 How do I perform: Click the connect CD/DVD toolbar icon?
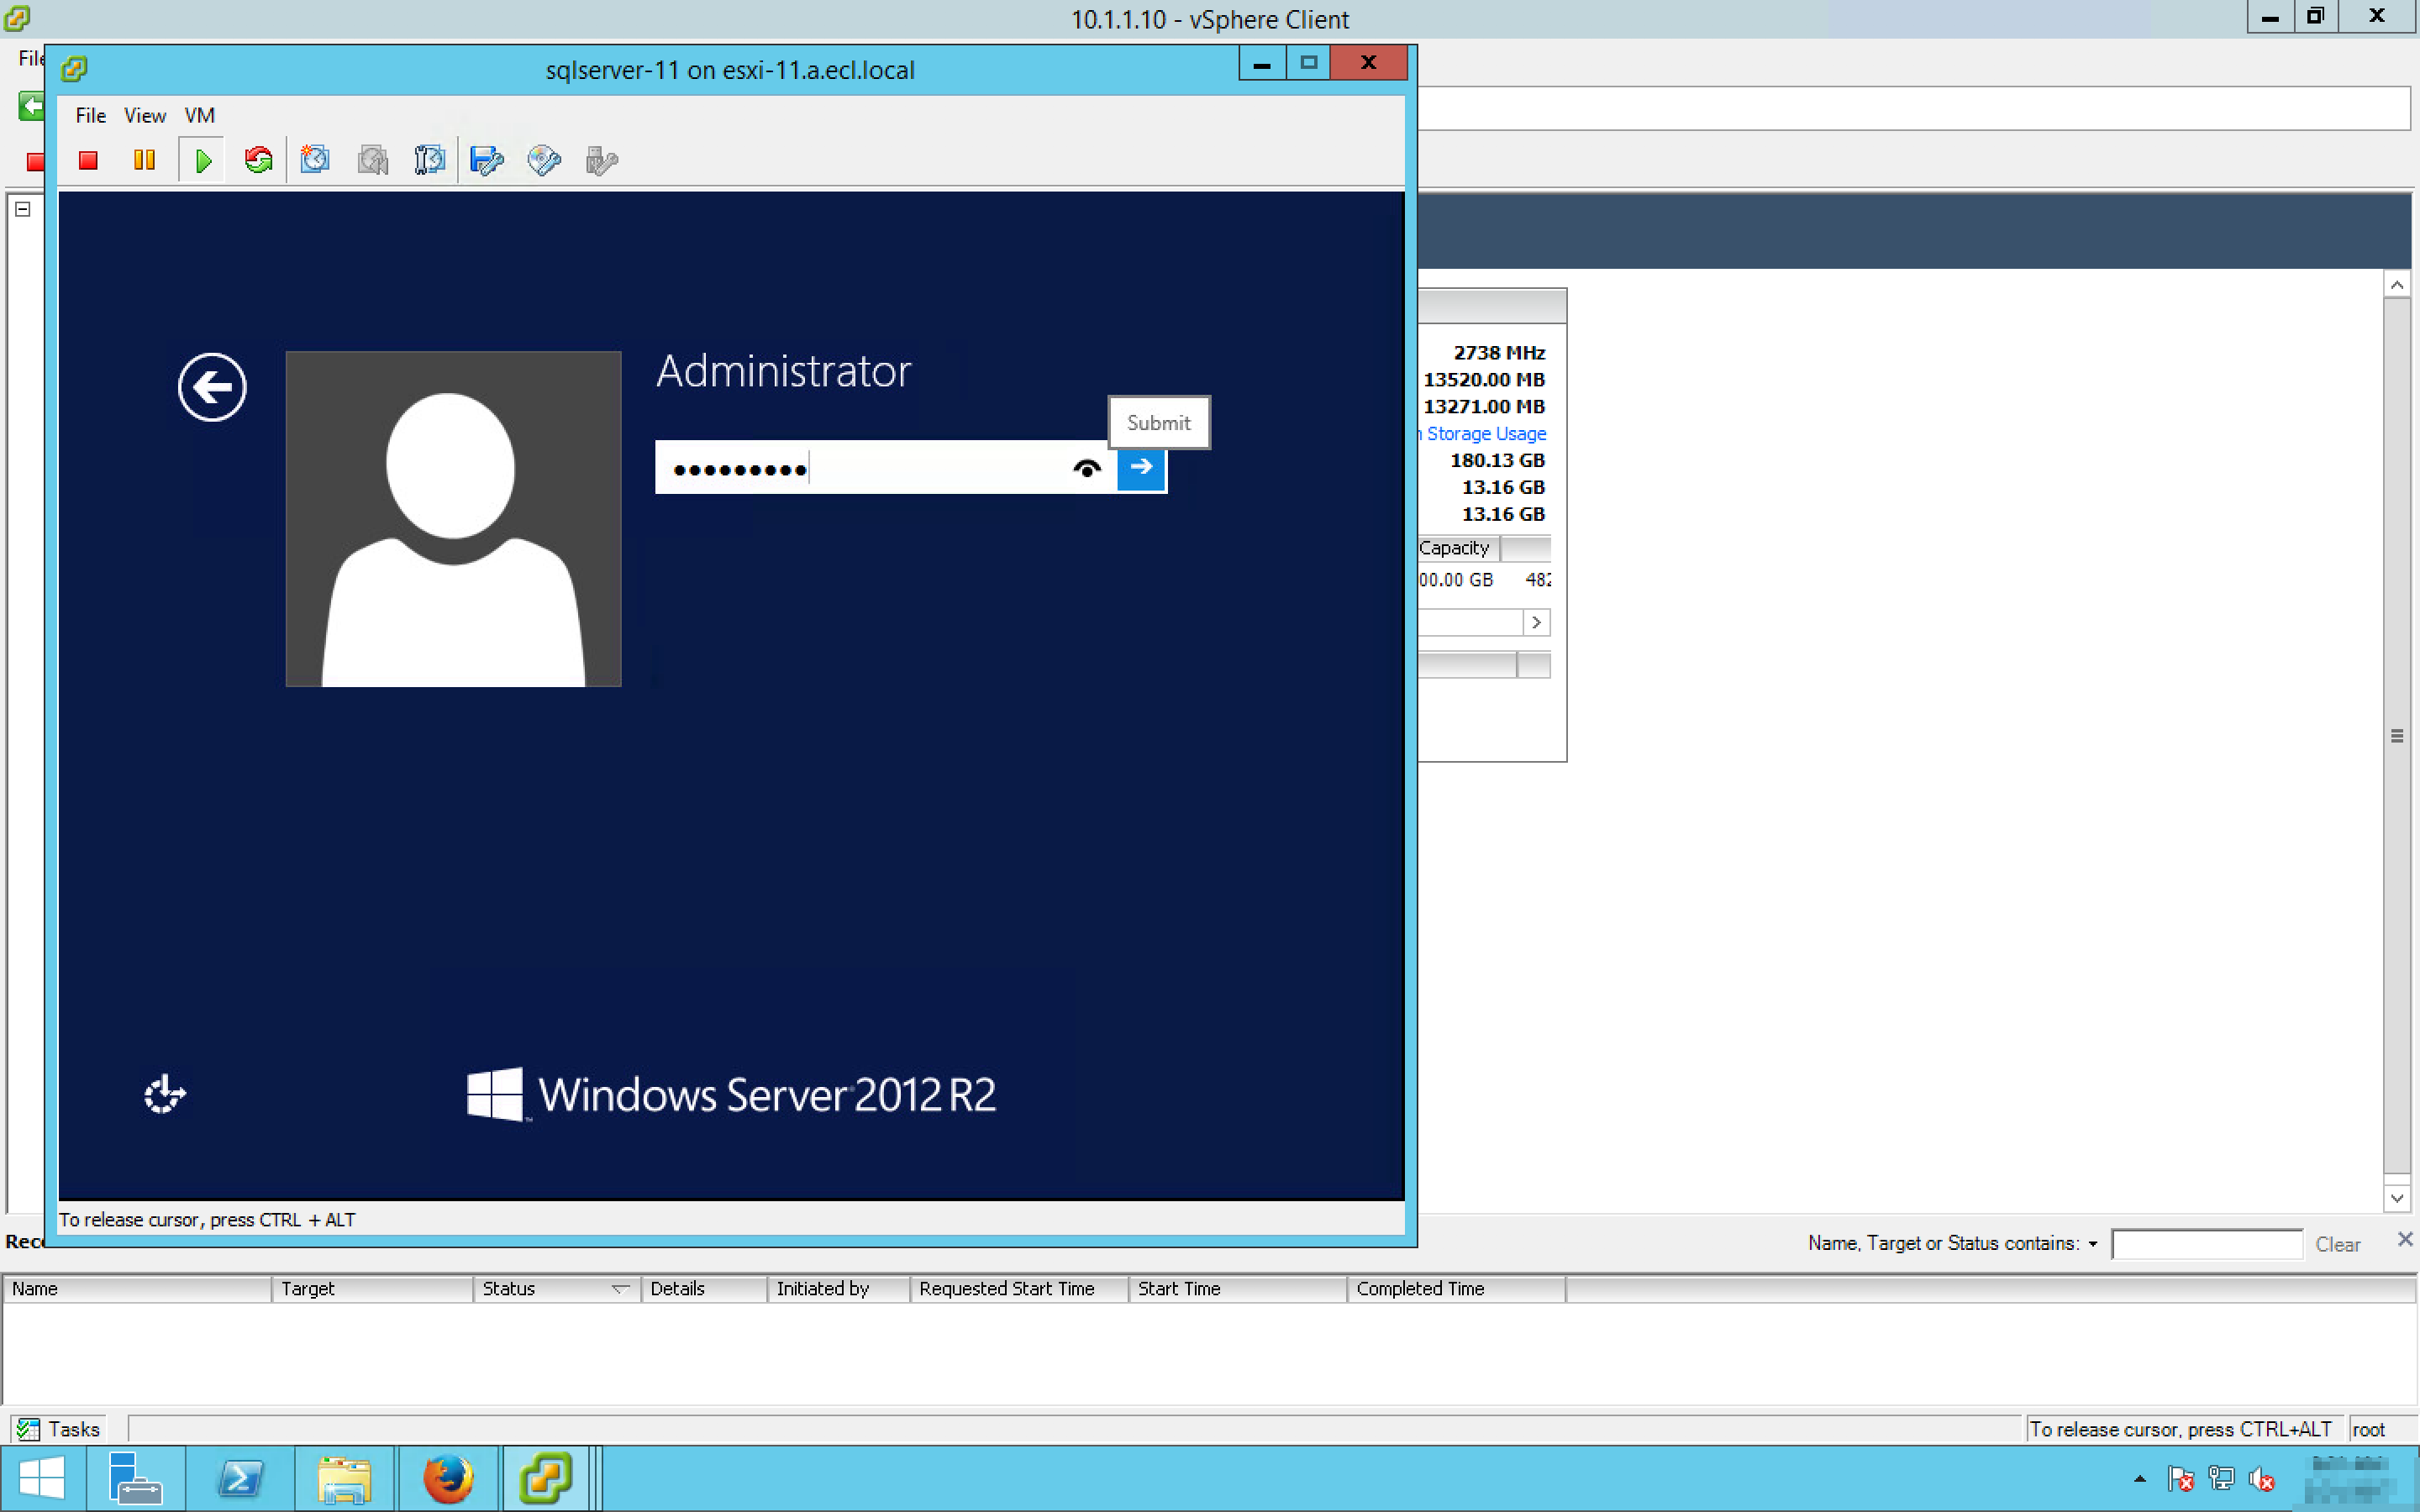544,160
